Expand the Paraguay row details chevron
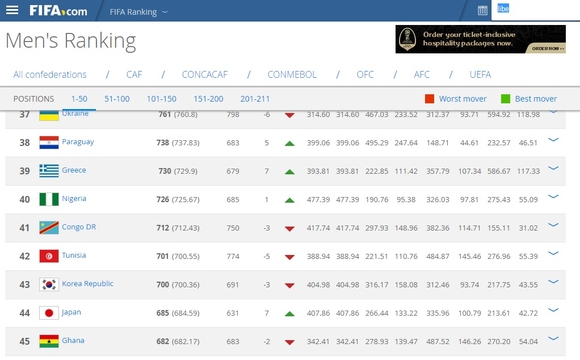The width and height of the screenshot is (580, 360). tap(553, 140)
